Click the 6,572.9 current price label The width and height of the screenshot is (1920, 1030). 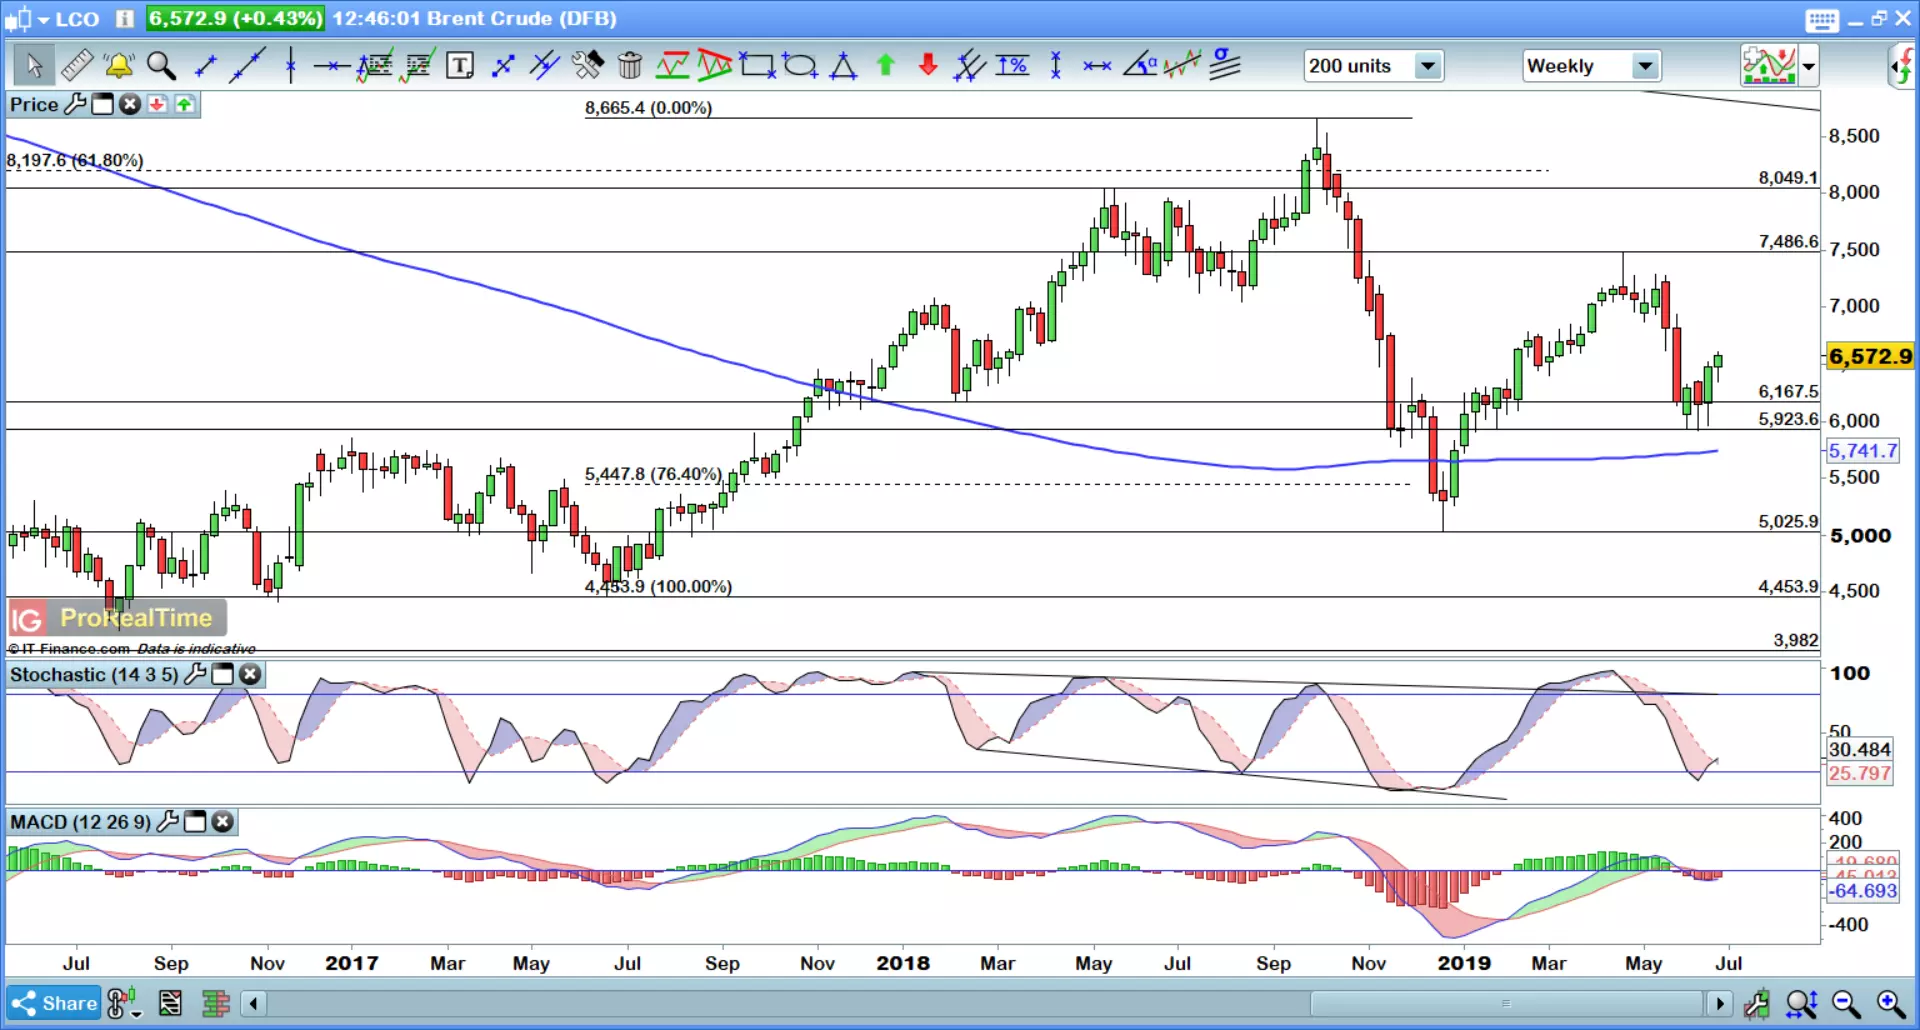pos(1870,356)
